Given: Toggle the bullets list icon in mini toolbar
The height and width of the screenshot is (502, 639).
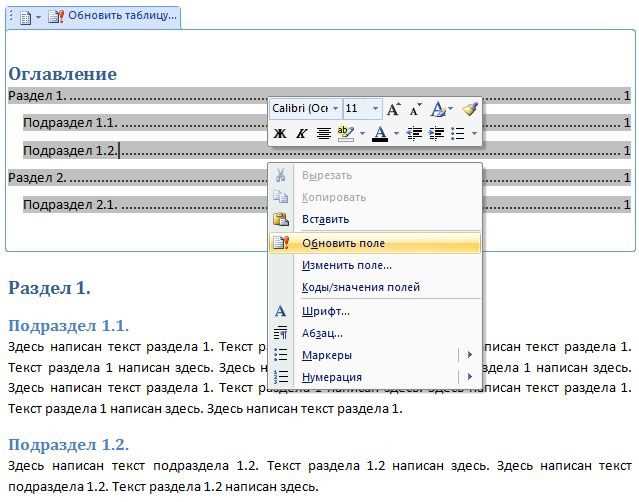Looking at the screenshot, I should coord(458,133).
